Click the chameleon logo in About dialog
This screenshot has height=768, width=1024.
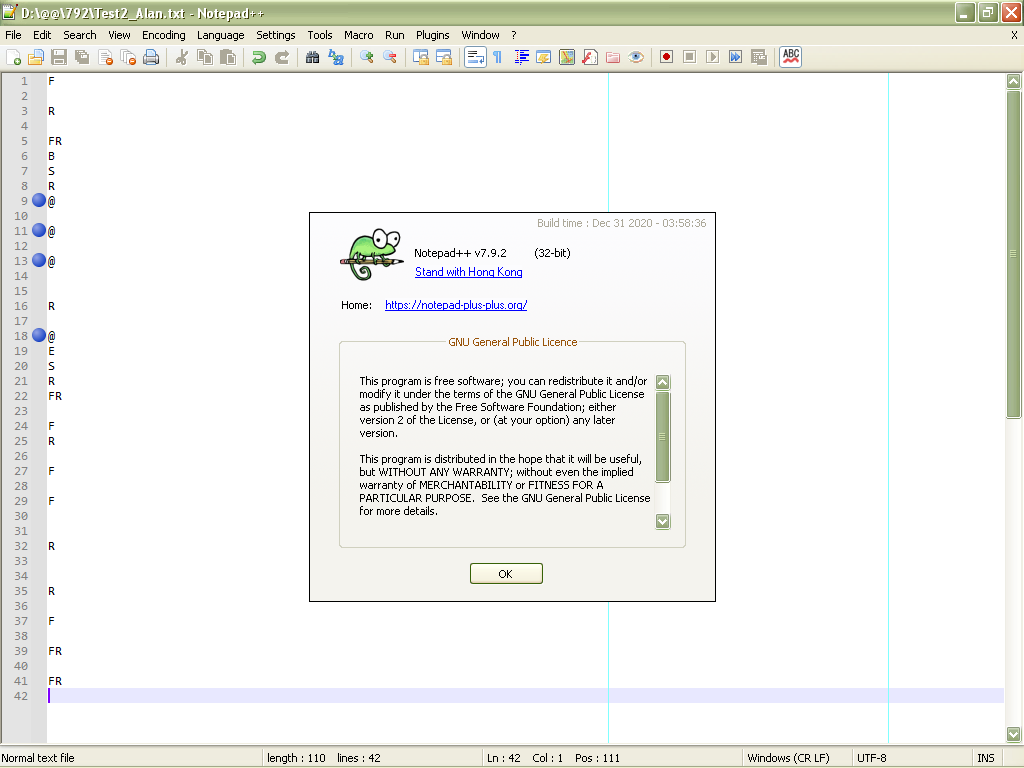[371, 255]
